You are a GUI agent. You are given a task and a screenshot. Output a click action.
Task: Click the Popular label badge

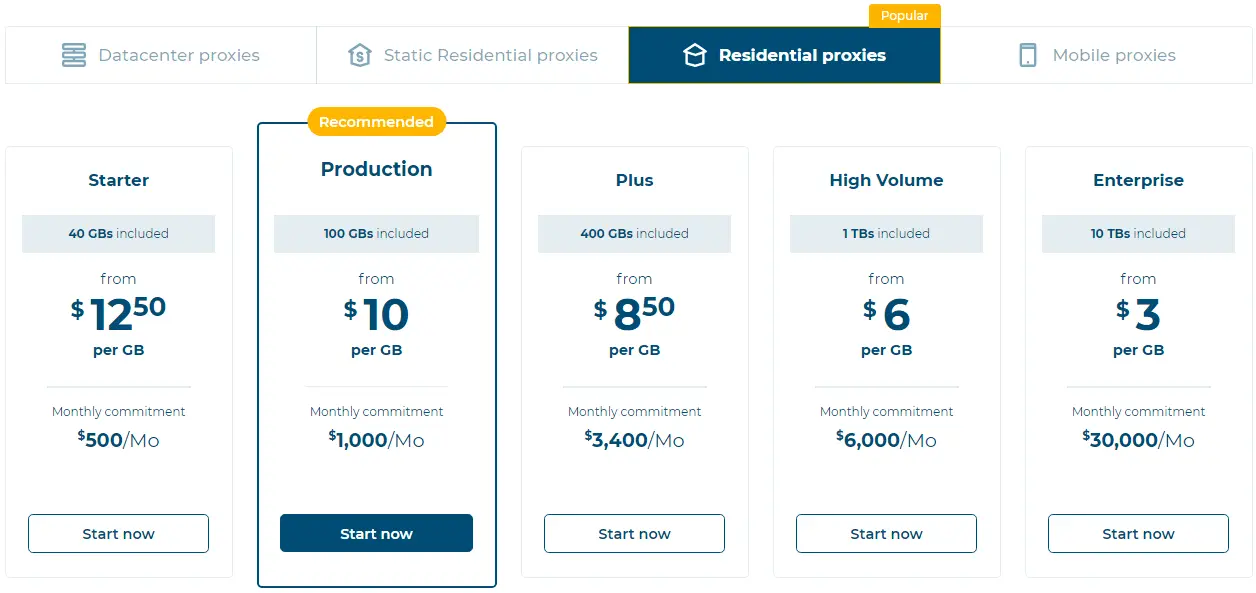(x=904, y=16)
